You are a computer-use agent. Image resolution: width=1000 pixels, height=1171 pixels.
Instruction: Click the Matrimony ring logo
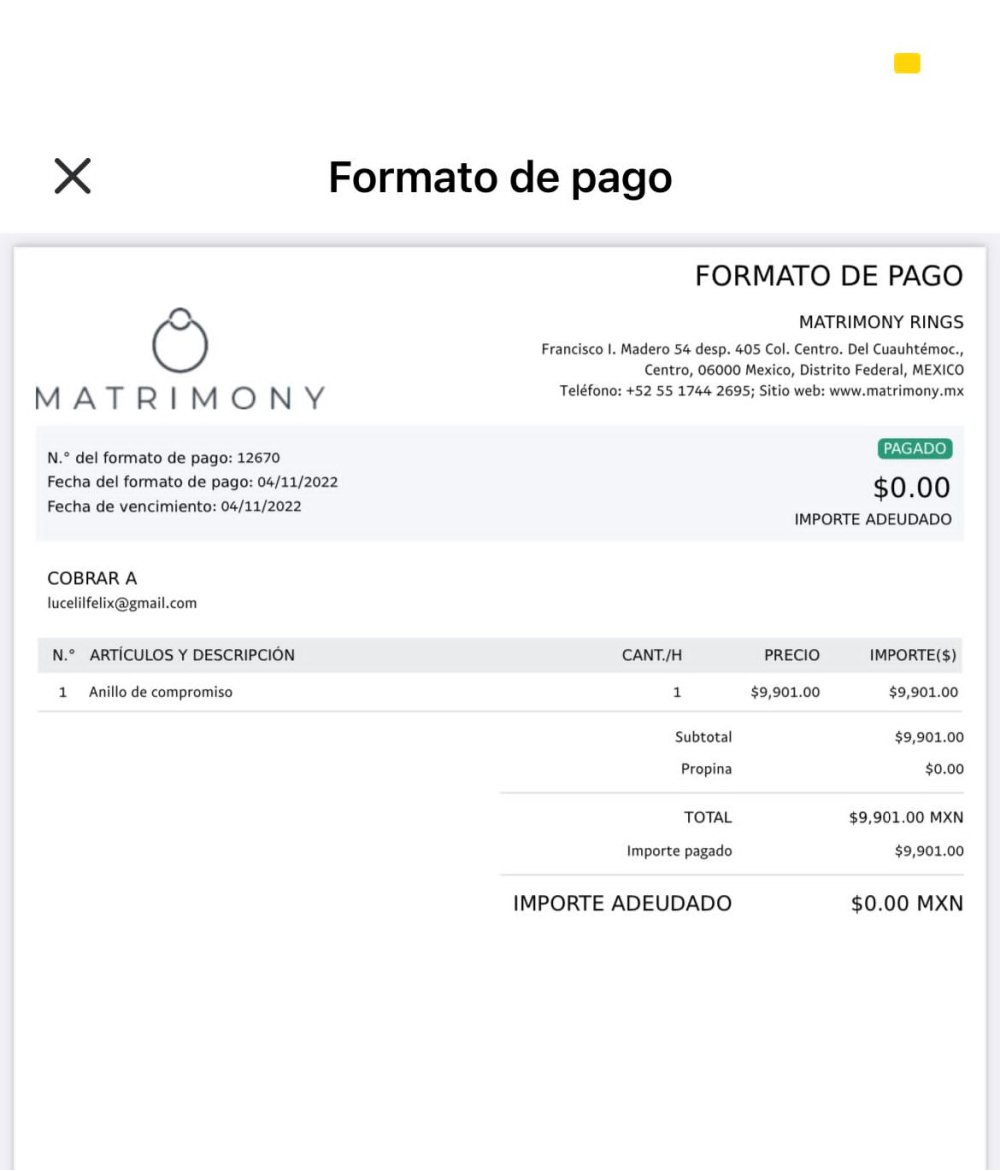pyautogui.click(x=180, y=341)
